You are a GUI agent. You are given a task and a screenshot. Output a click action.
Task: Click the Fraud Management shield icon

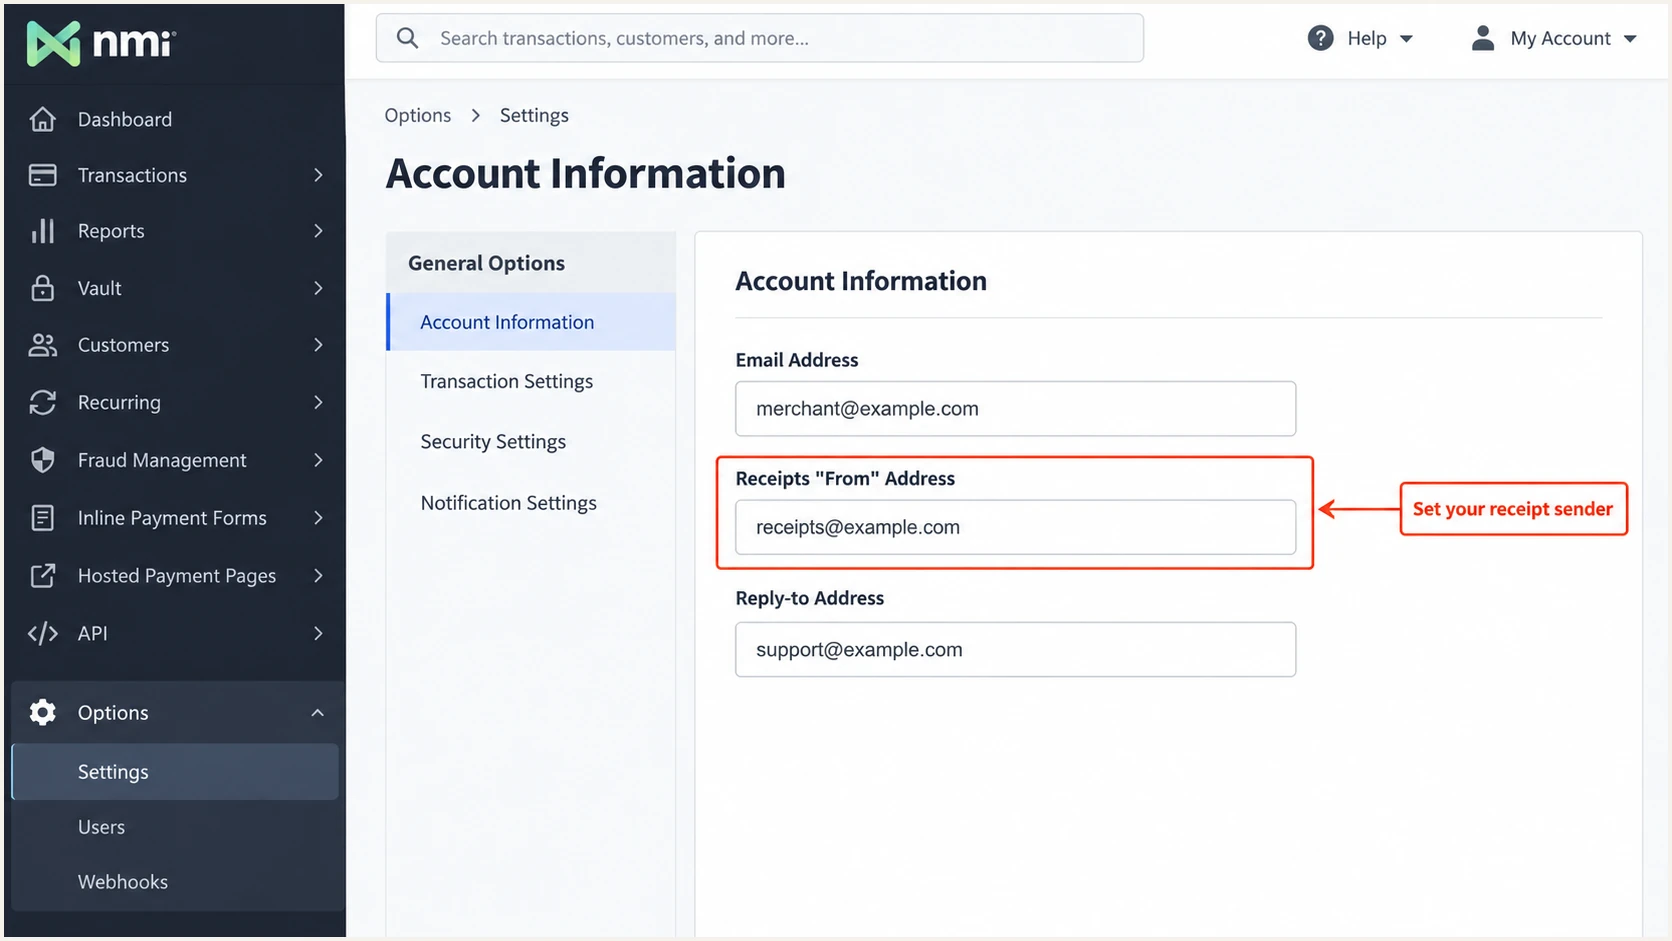click(x=42, y=460)
